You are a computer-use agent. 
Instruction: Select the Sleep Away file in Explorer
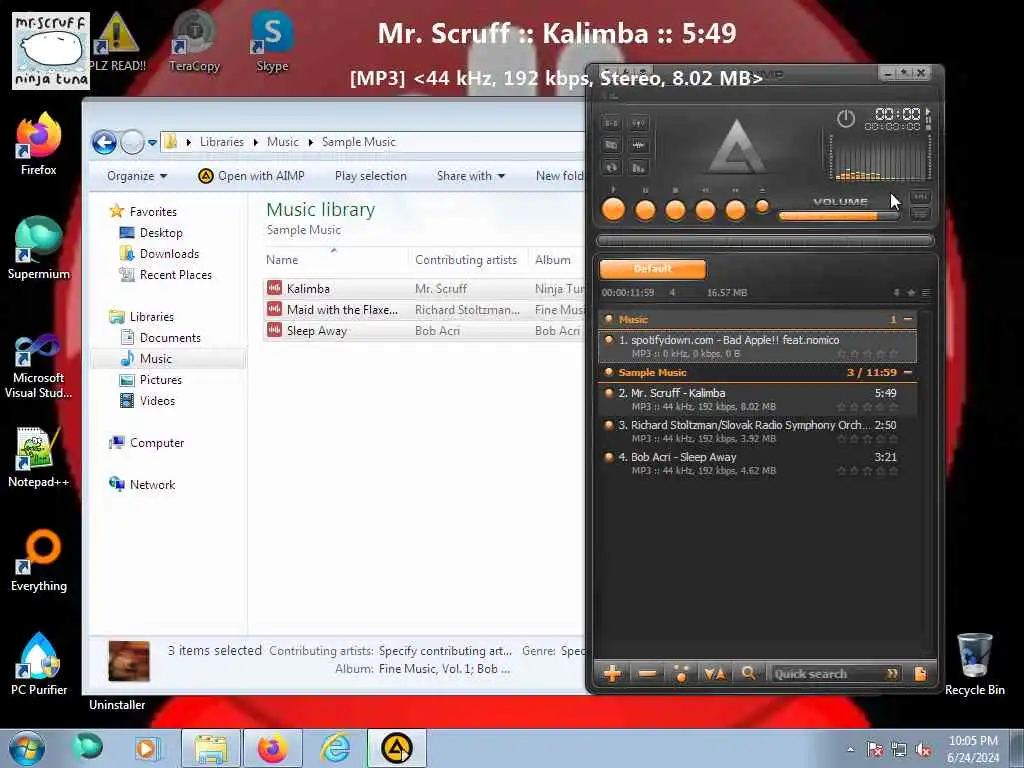(317, 330)
